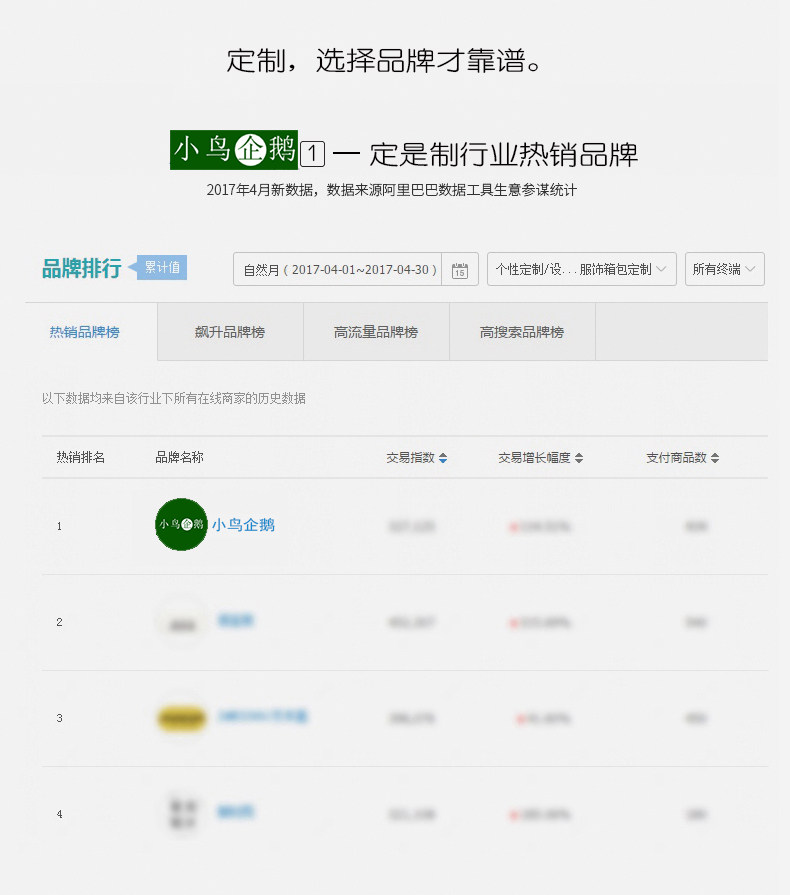Click the 累计值 tag
Image resolution: width=790 pixels, height=895 pixels.
click(162, 267)
